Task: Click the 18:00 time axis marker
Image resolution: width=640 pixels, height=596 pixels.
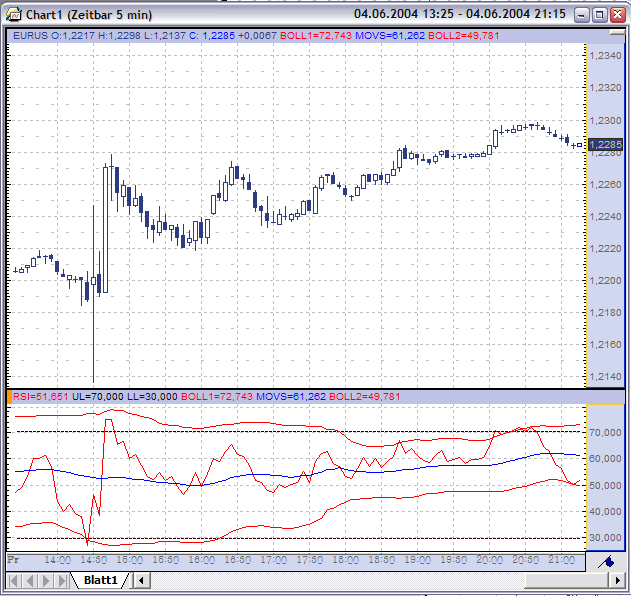Action: [x=345, y=560]
